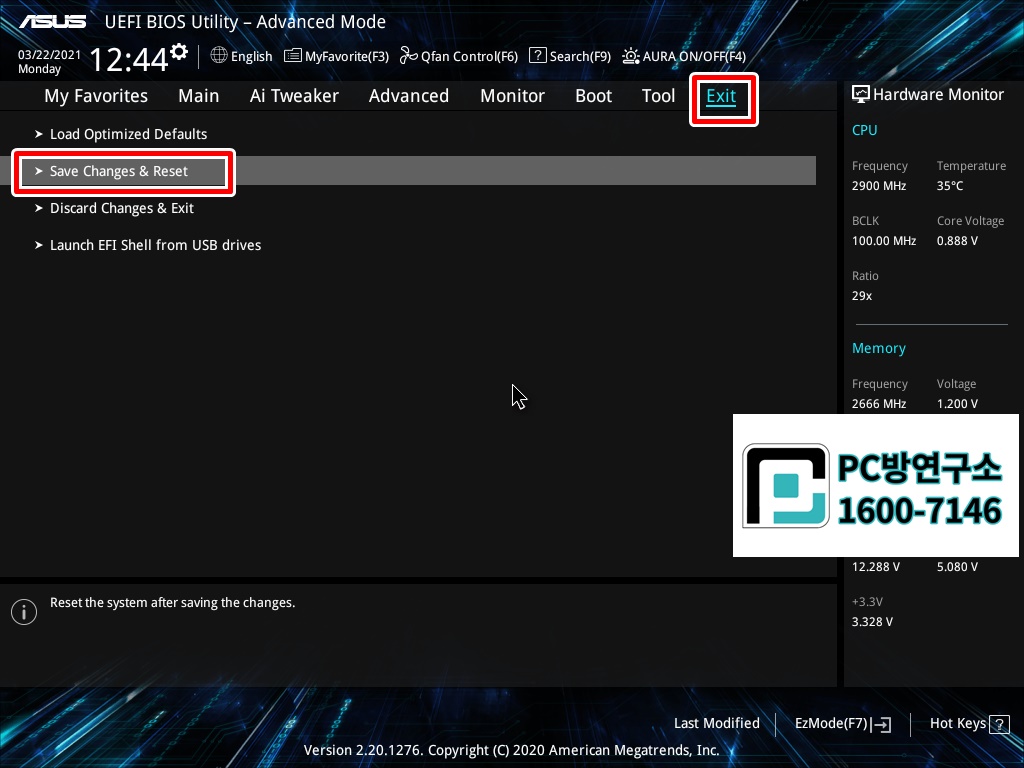Open Search(F9) text
The height and width of the screenshot is (768, 1024).
coord(580,57)
